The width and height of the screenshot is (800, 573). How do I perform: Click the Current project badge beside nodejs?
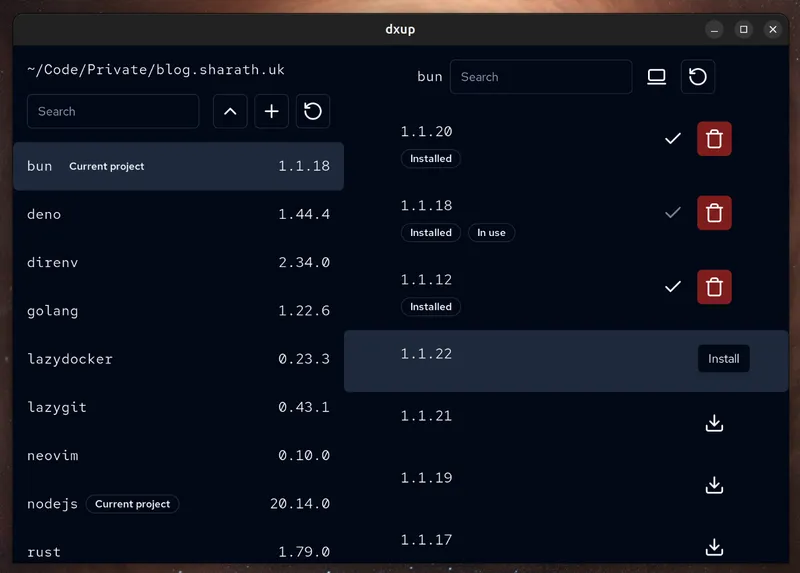coord(132,504)
